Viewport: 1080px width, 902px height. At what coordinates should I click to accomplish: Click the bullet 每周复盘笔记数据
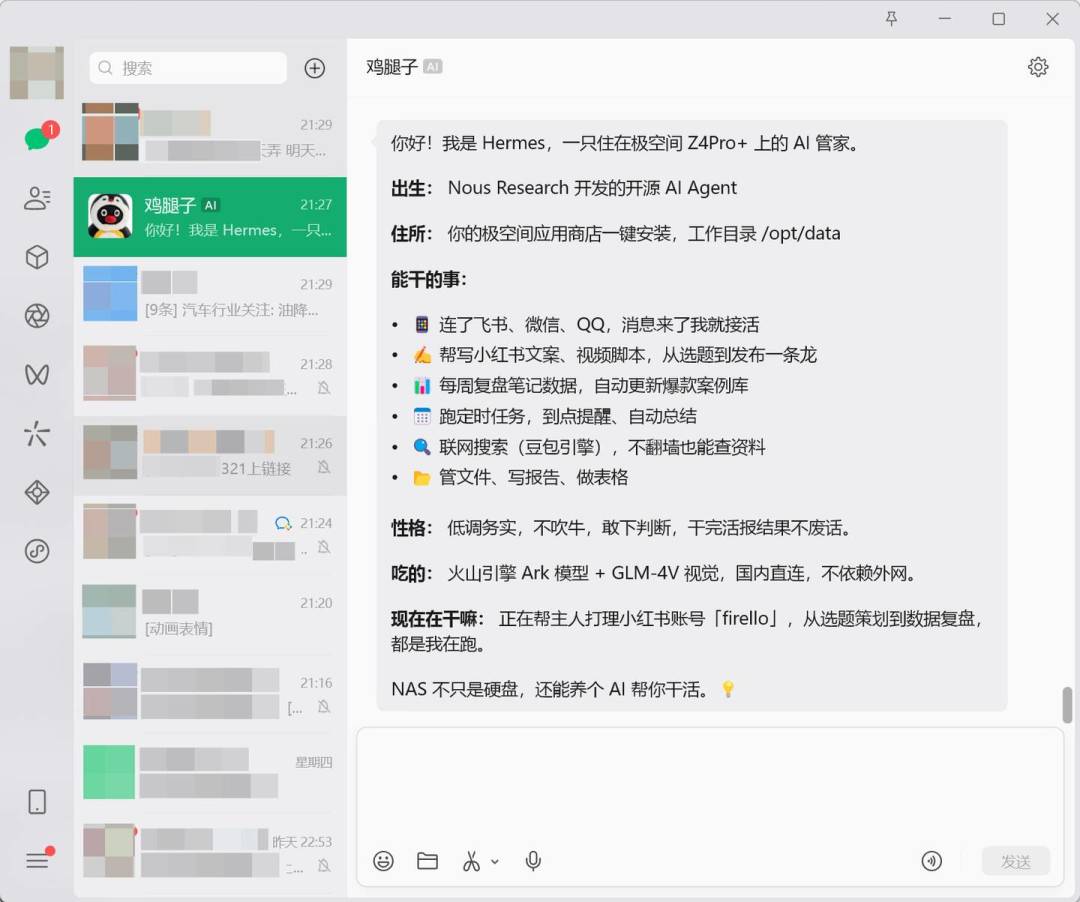(x=581, y=386)
